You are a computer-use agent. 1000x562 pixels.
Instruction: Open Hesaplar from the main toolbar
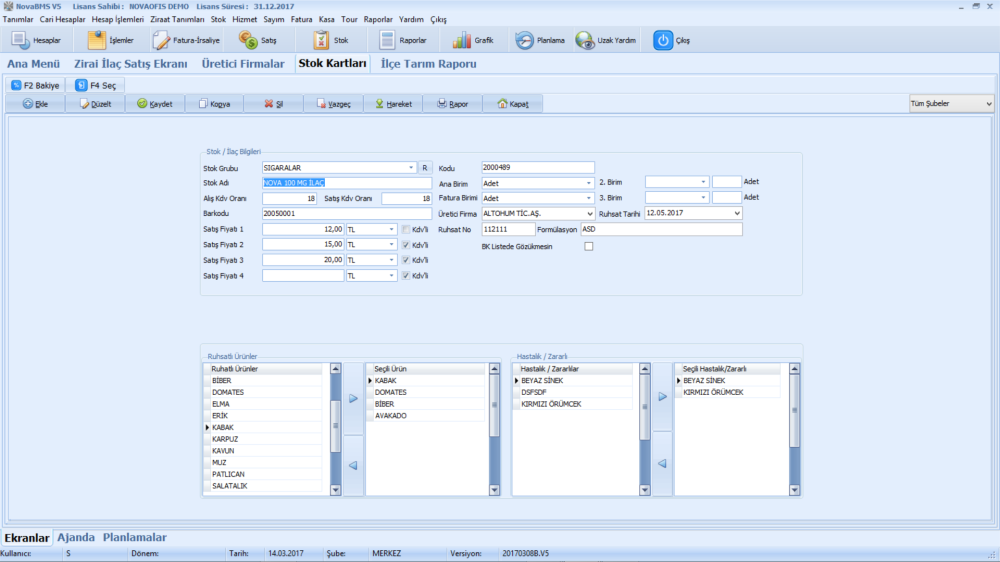pyautogui.click(x=36, y=40)
